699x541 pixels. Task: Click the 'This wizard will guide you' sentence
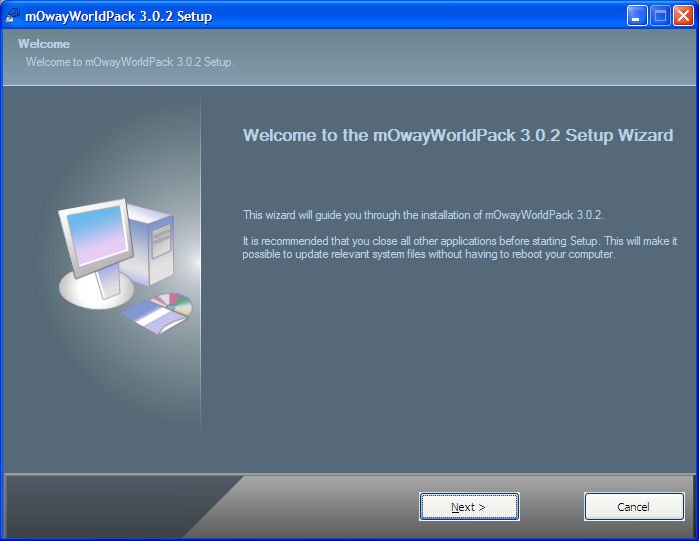tap(423, 215)
